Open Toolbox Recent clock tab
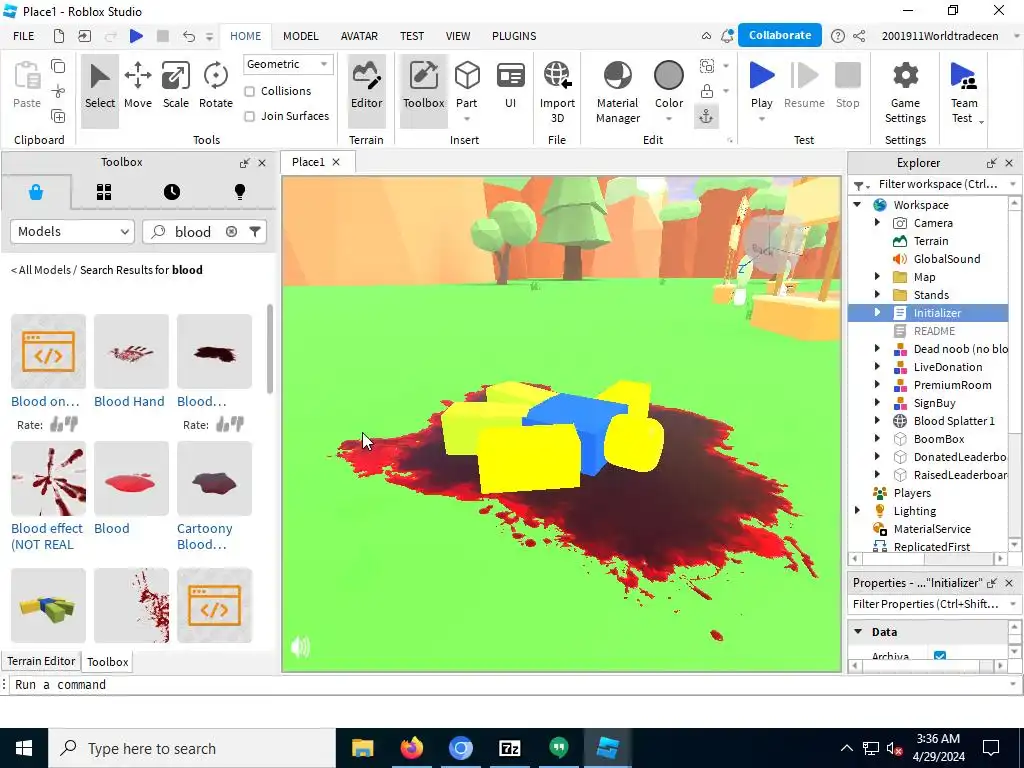Viewport: 1024px width, 768px height. [172, 192]
